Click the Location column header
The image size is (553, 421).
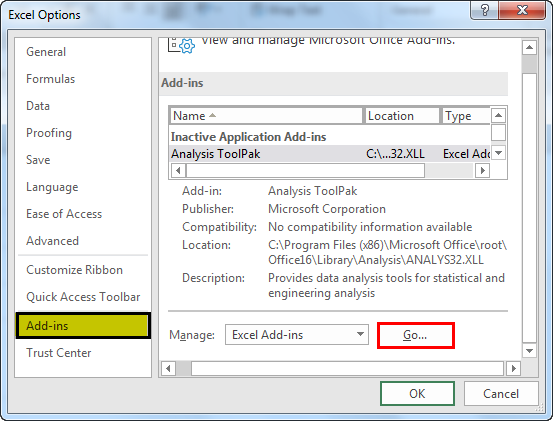point(402,116)
